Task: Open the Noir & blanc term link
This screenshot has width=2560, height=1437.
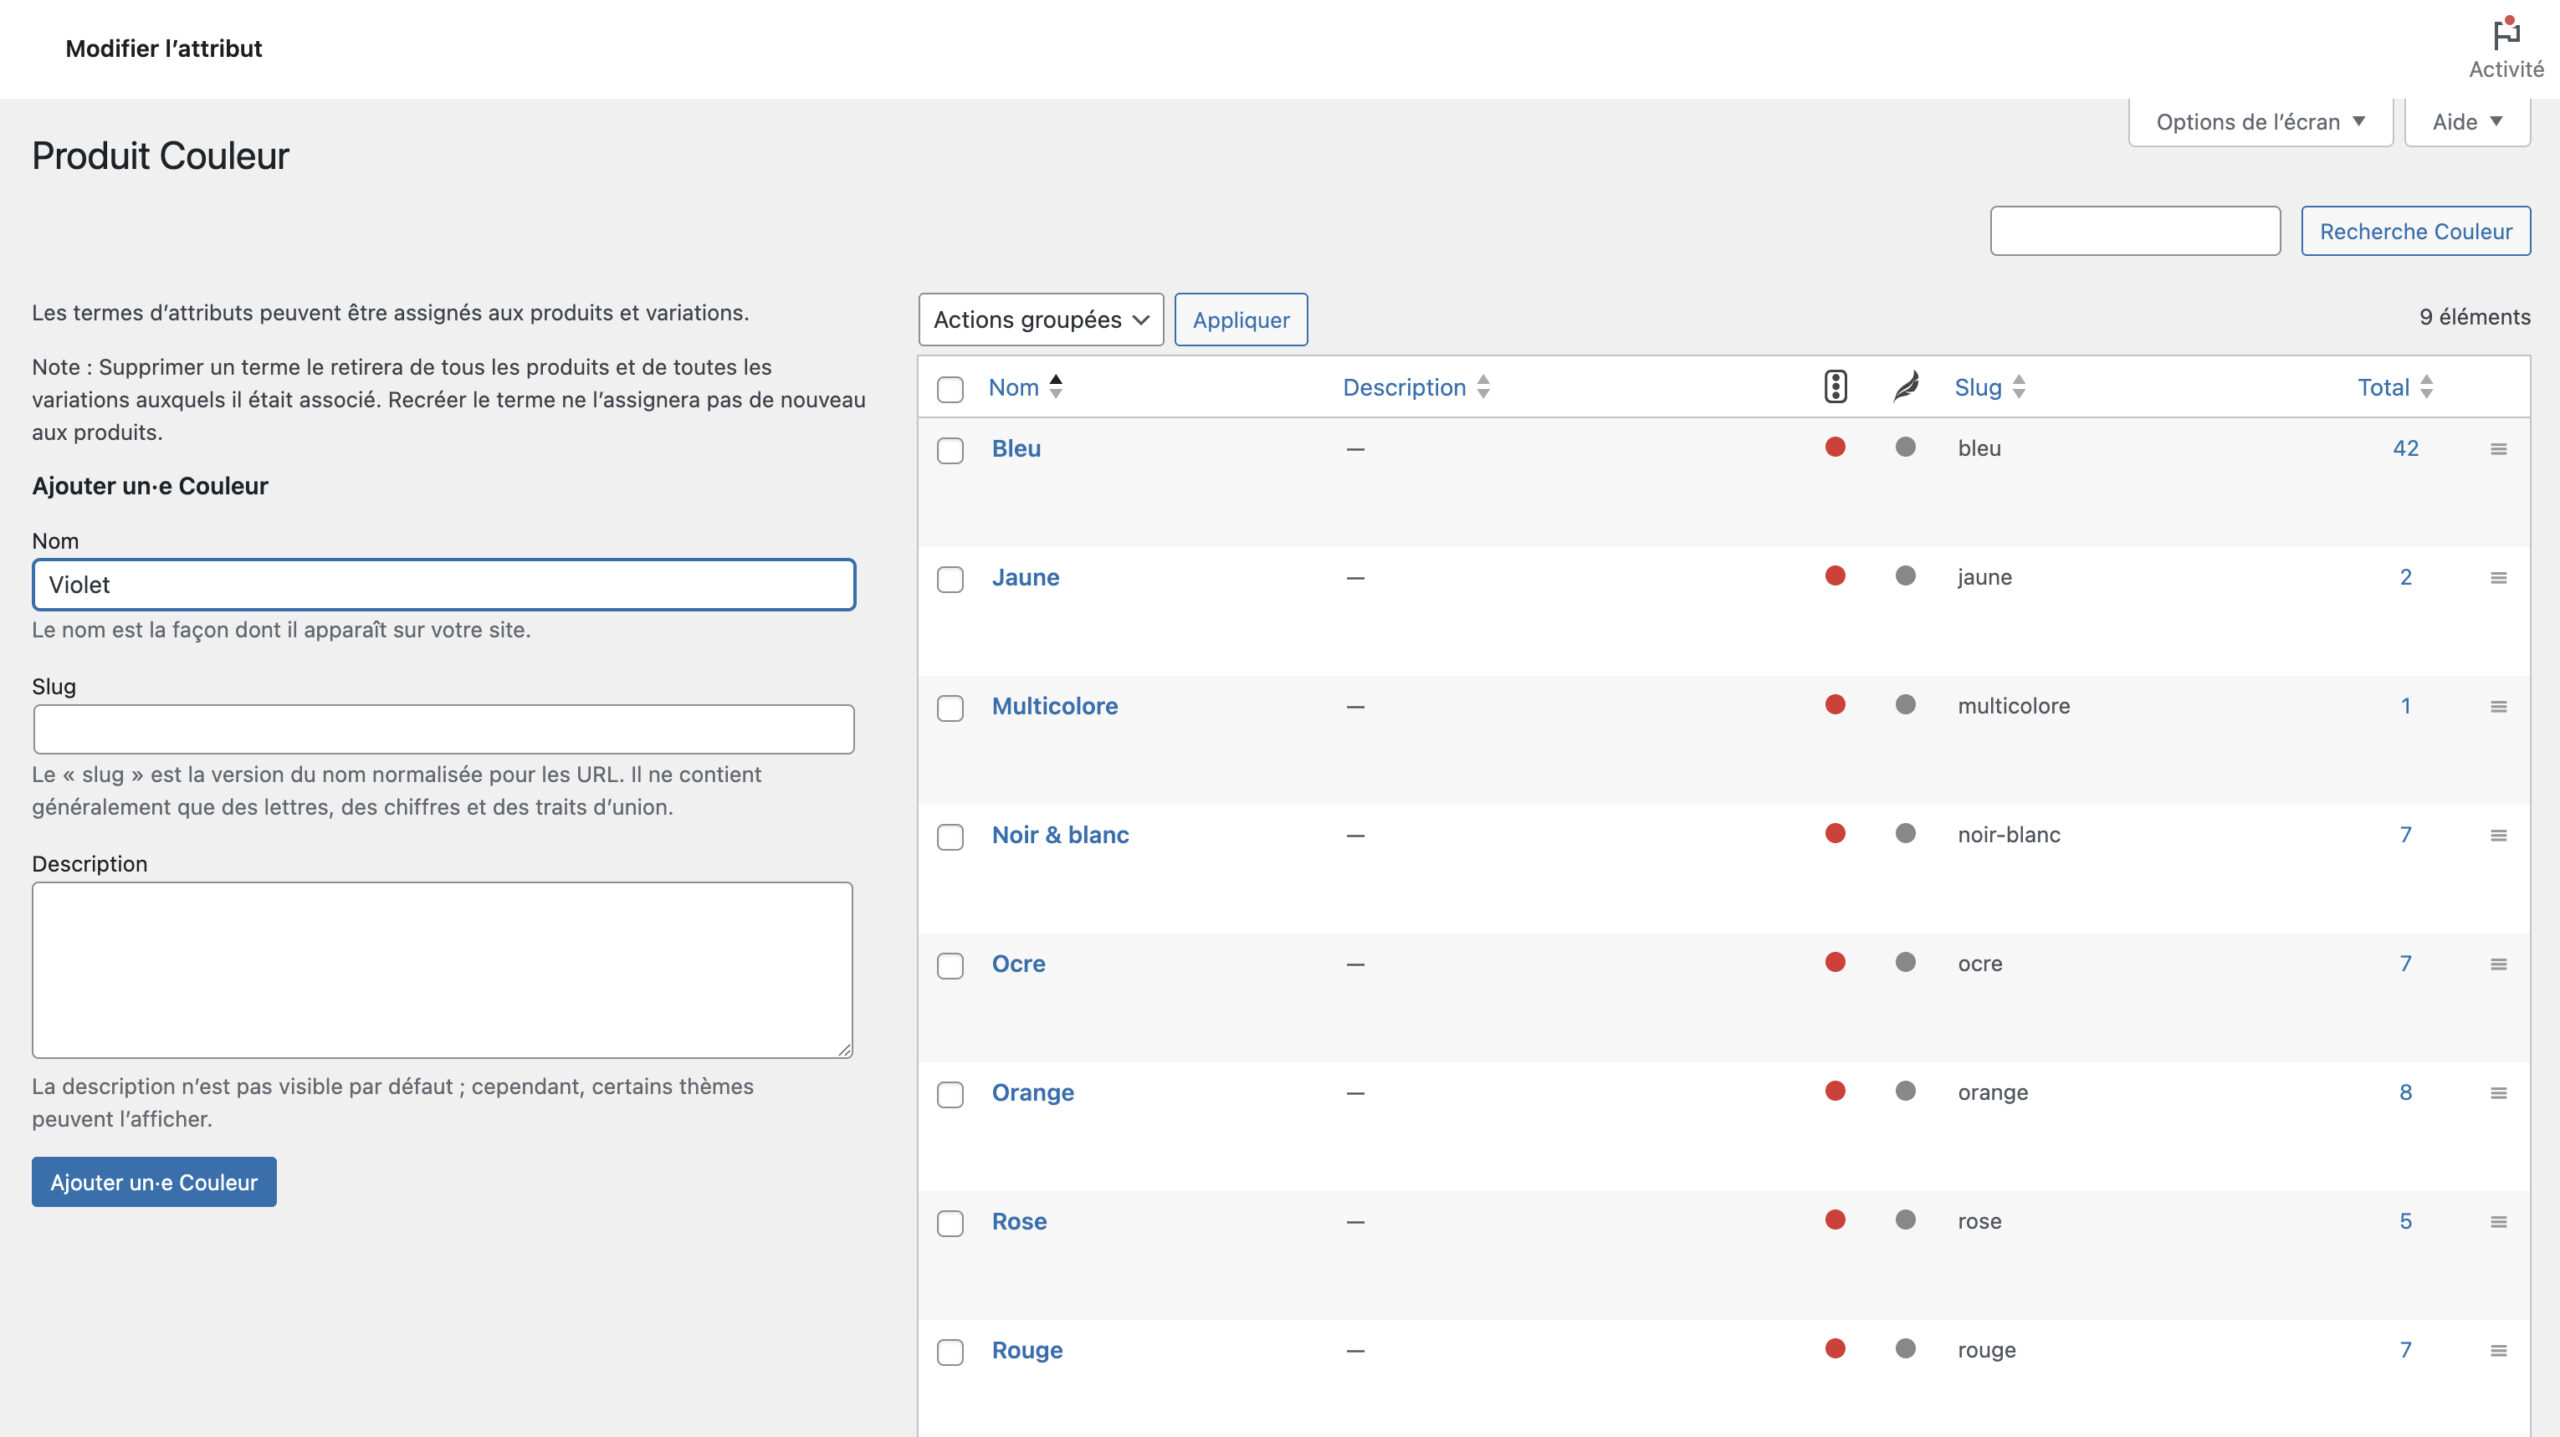Action: 1060,835
